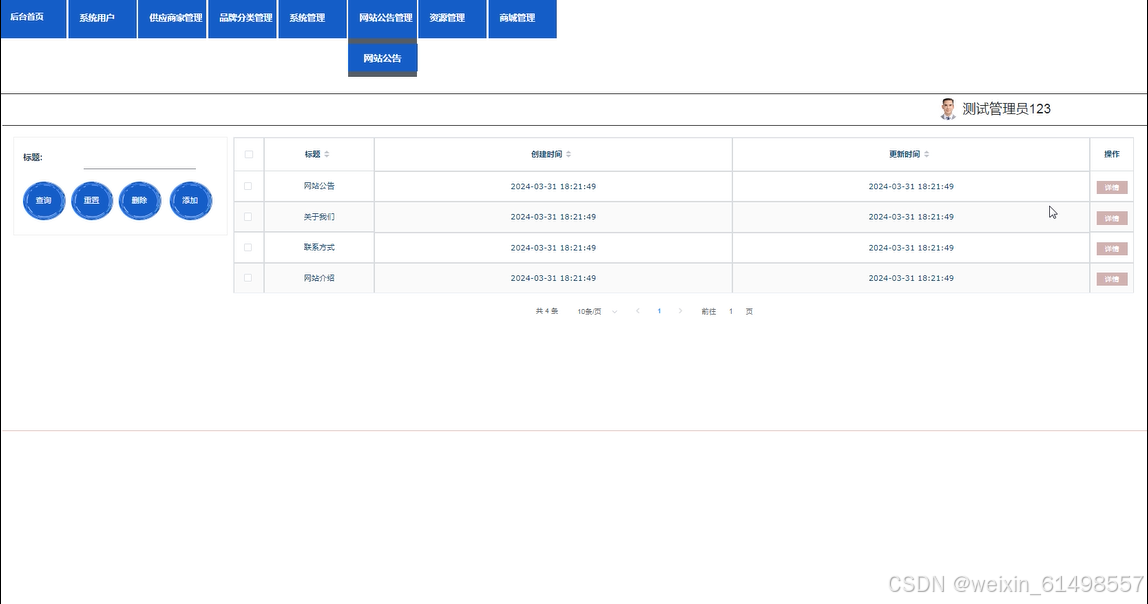
Task: Open the 系统用户 menu
Action: [x=102, y=18]
